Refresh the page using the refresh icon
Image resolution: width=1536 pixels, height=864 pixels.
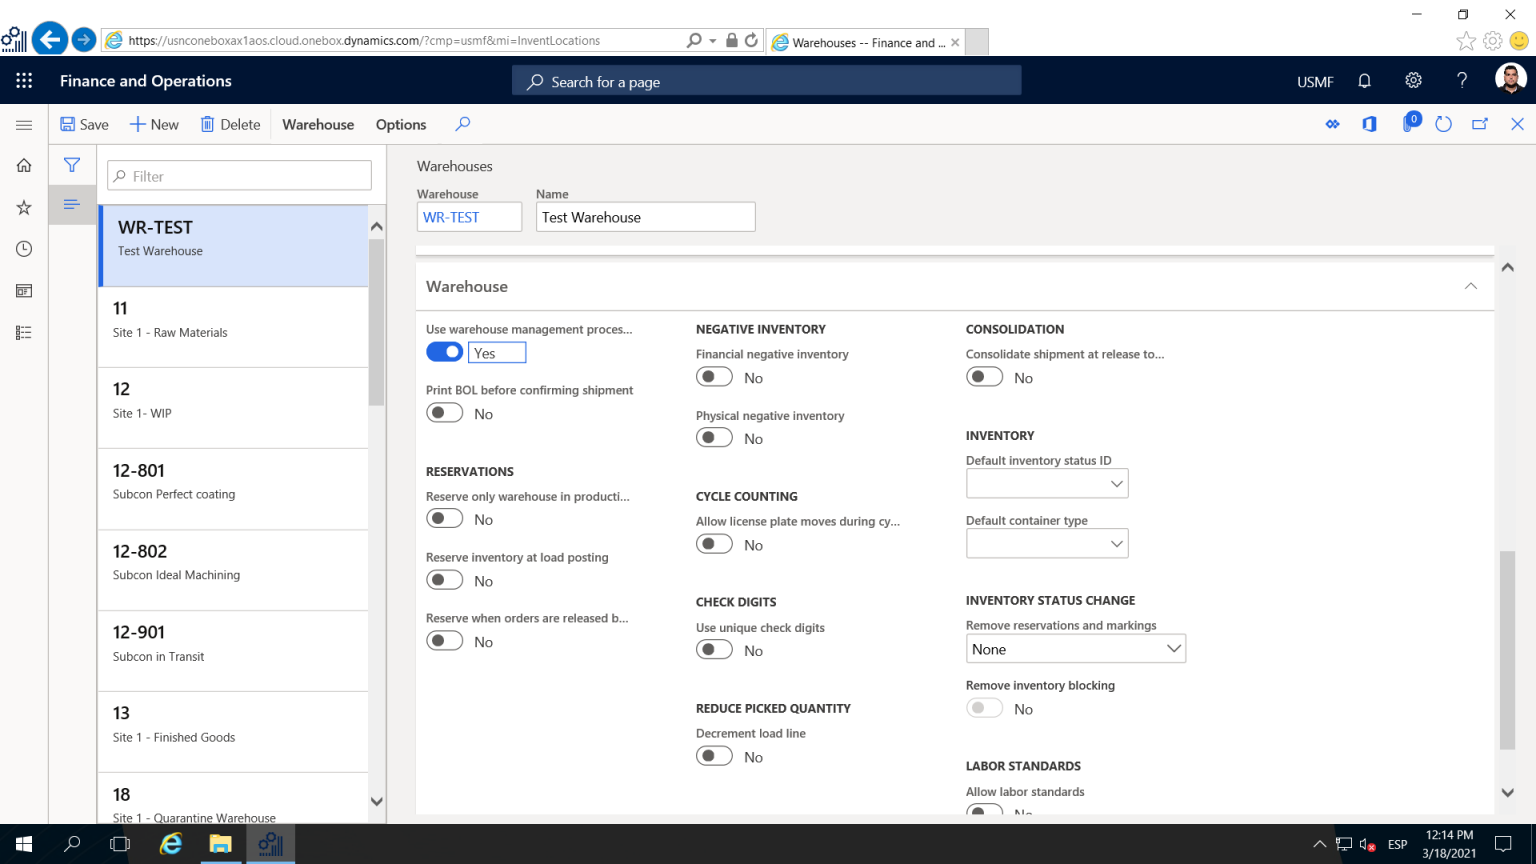(x=1443, y=123)
